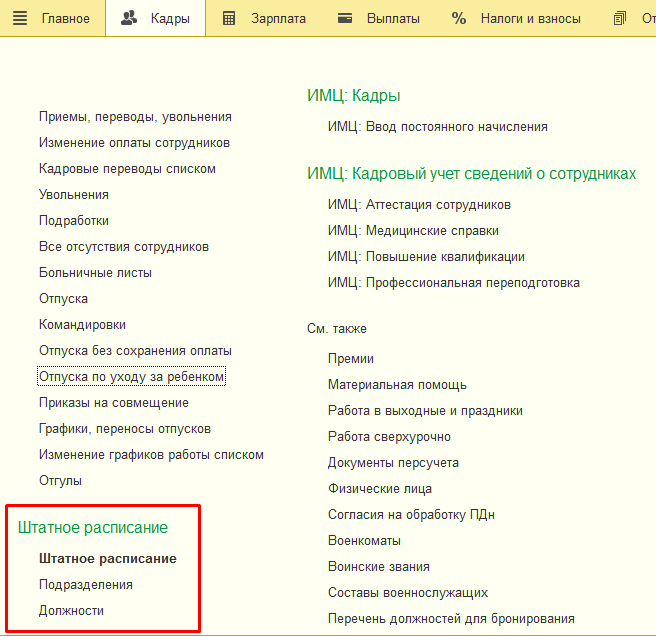Open Материальная помощь
656x636 pixels.
point(397,385)
